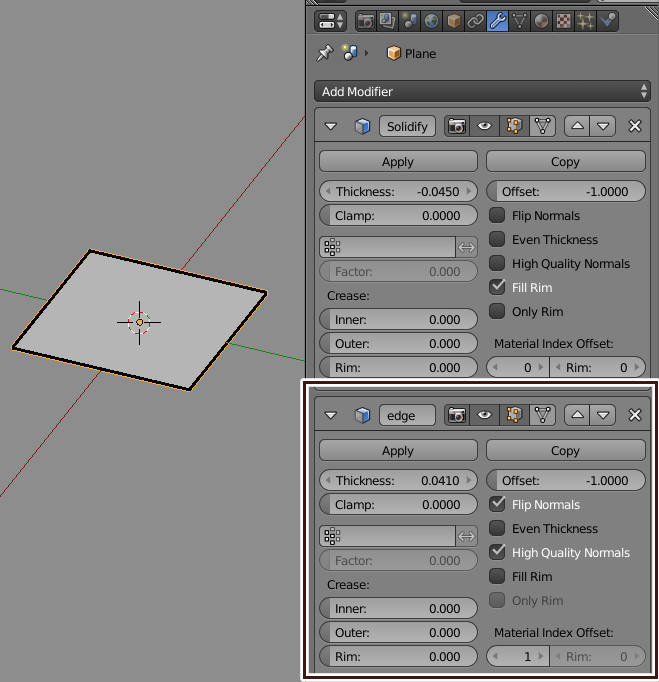Toggle viewport eye for edge modifier
This screenshot has height=682, width=659.
point(485,415)
